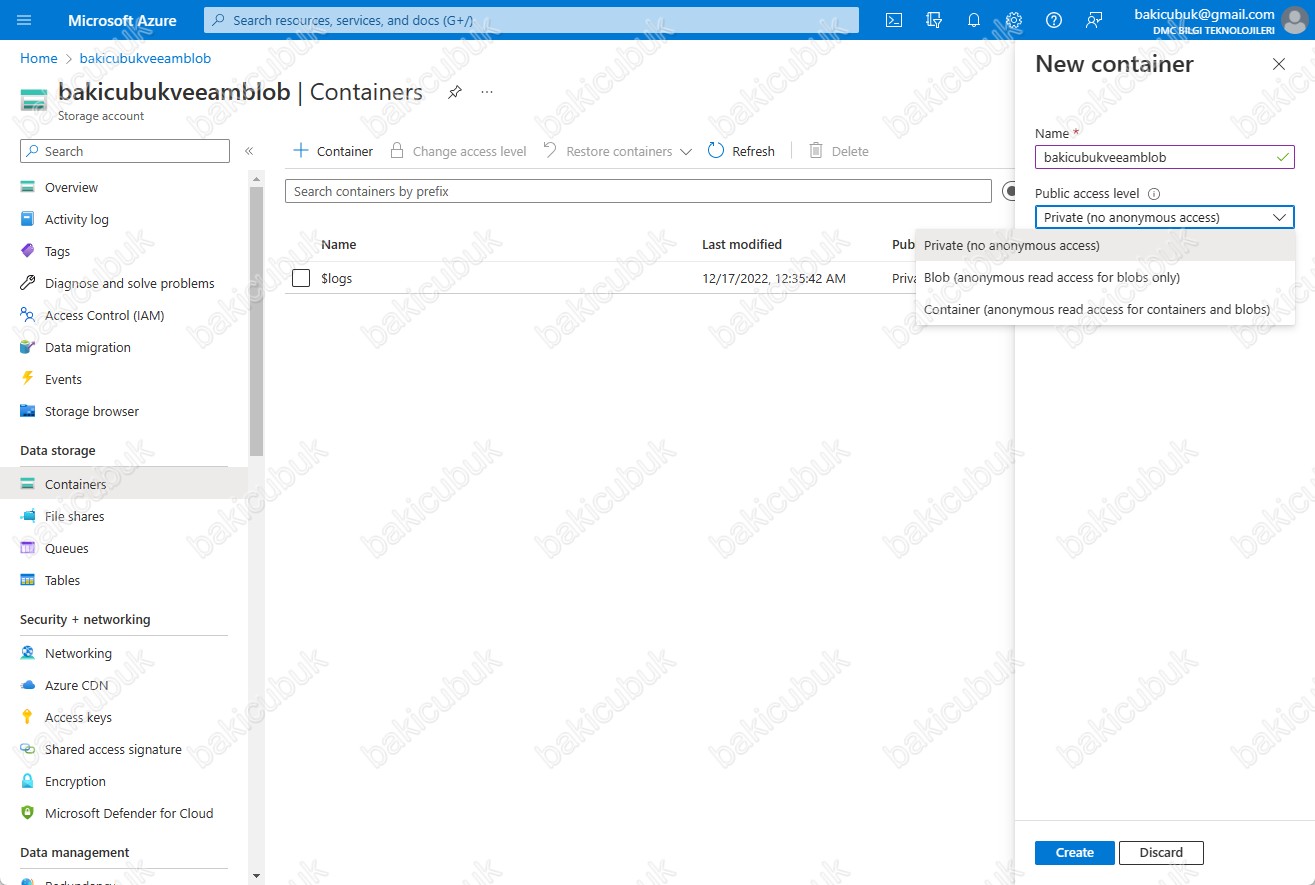1315x885 pixels.
Task: Go to Home breadcrumb link
Action: click(x=39, y=58)
